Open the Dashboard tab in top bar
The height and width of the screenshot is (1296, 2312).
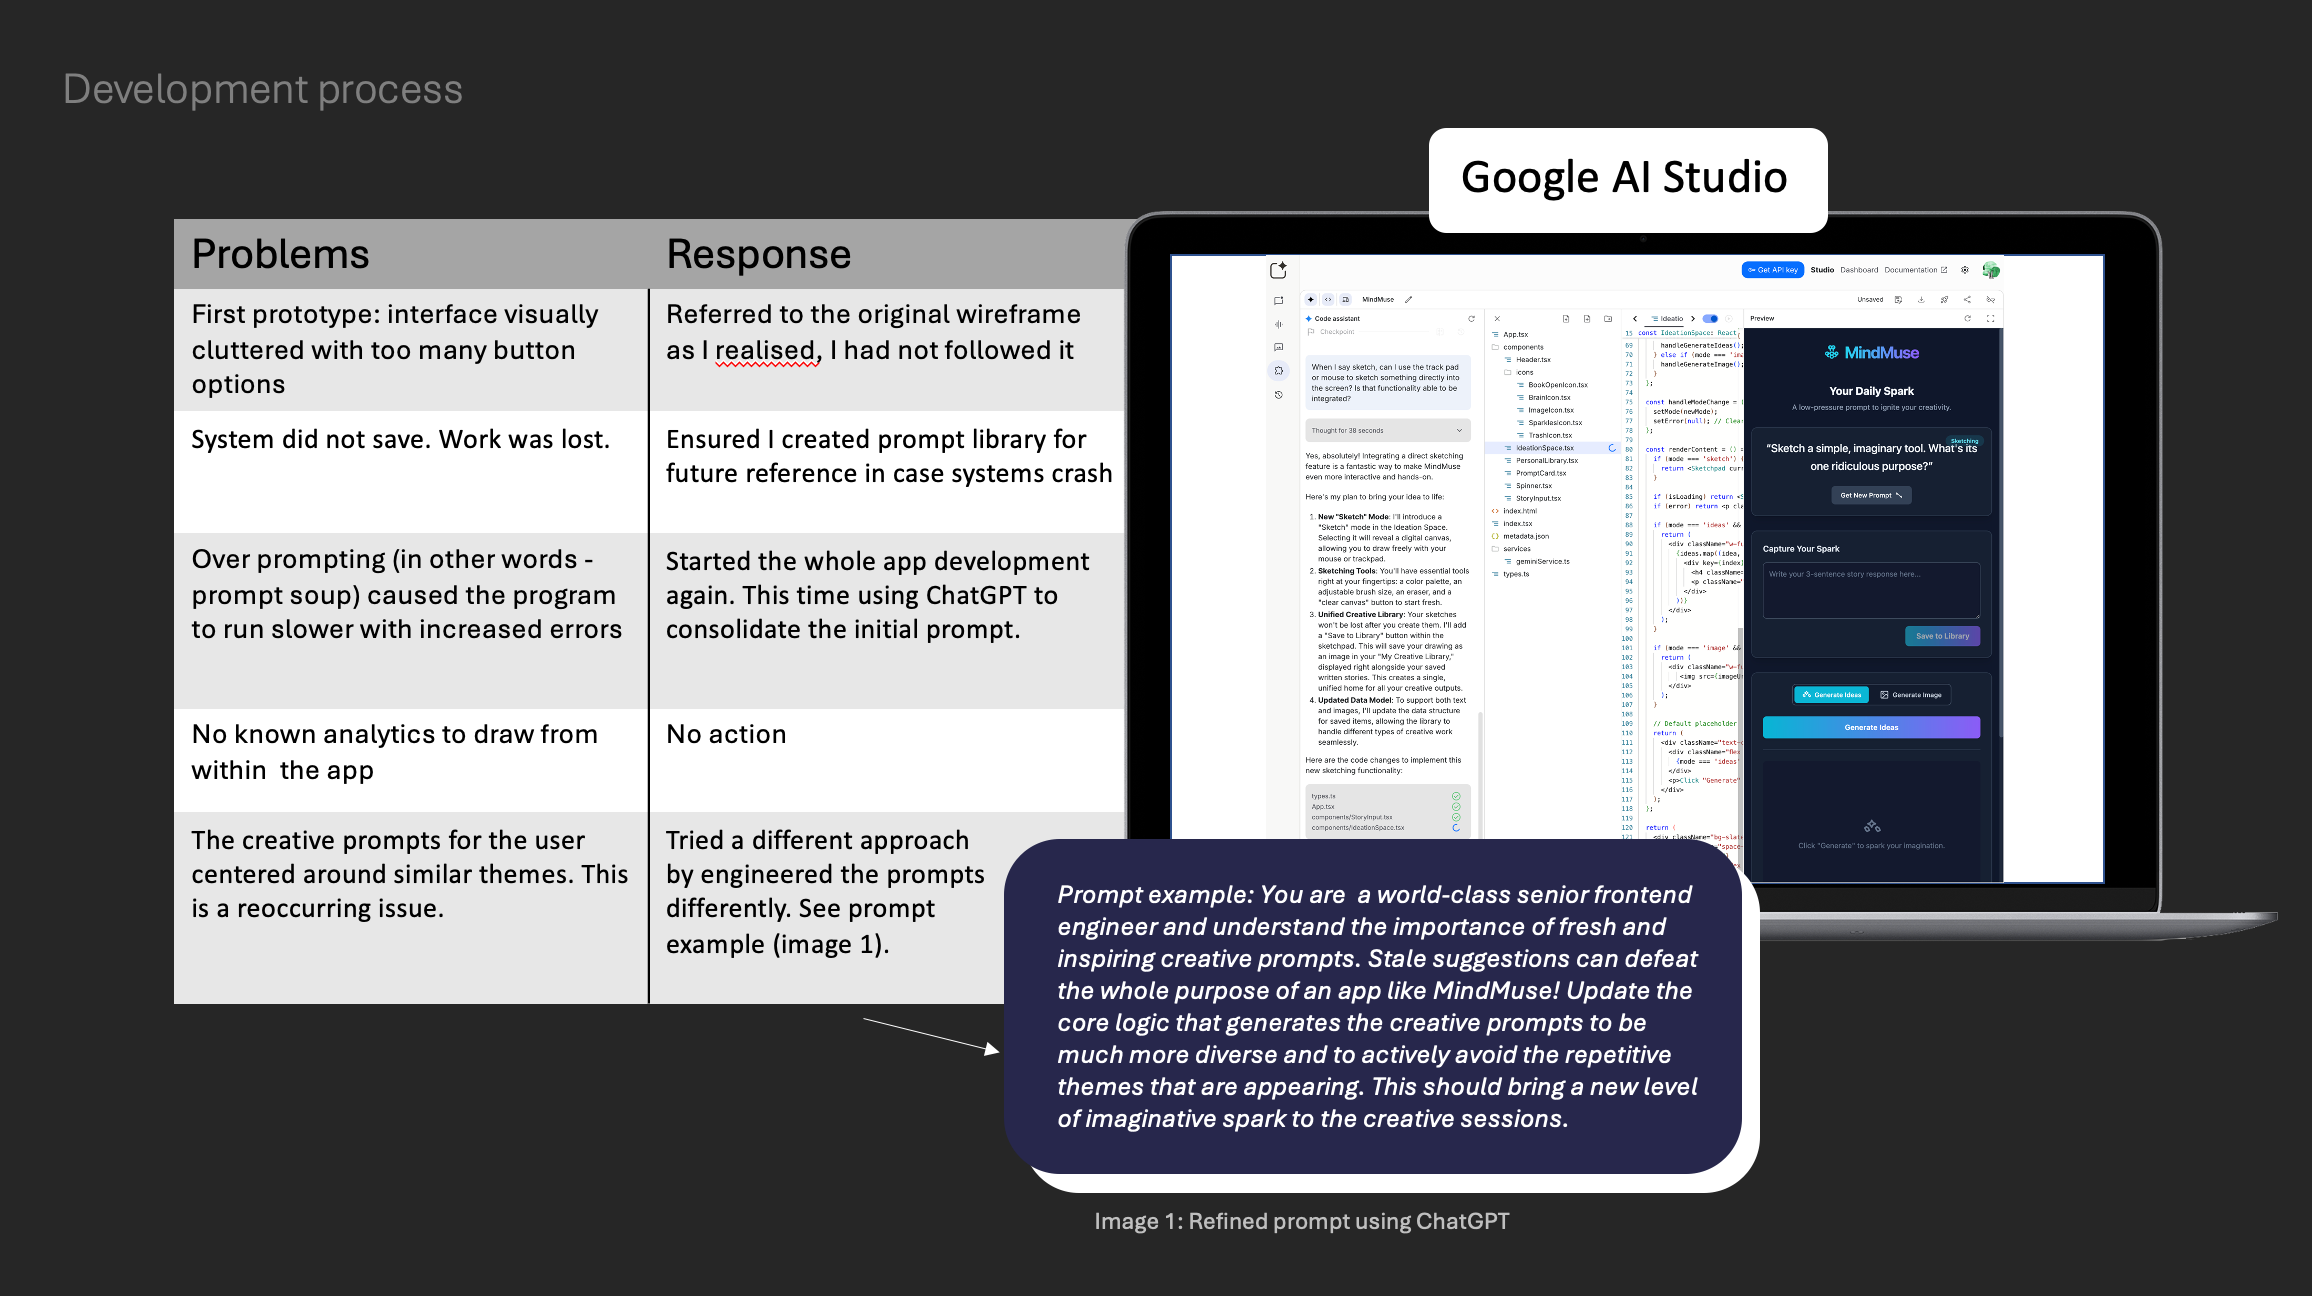(1859, 270)
